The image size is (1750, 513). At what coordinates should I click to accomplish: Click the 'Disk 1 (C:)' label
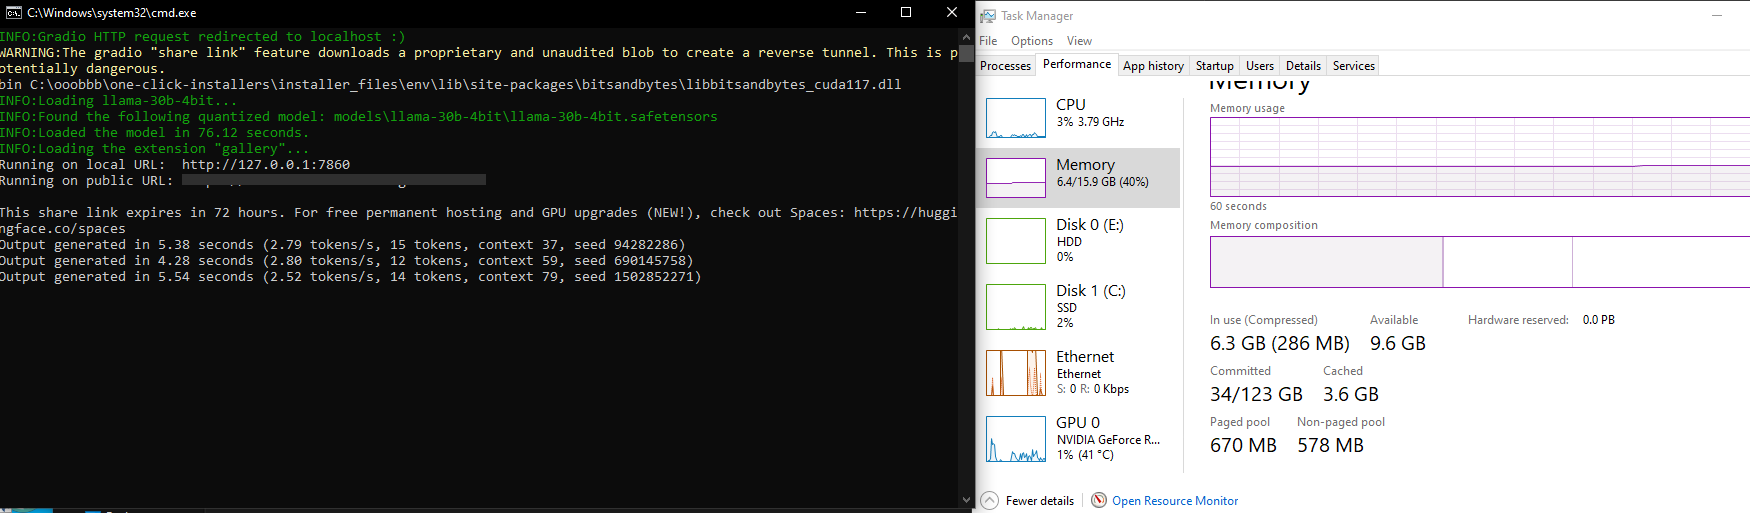pyautogui.click(x=1091, y=291)
